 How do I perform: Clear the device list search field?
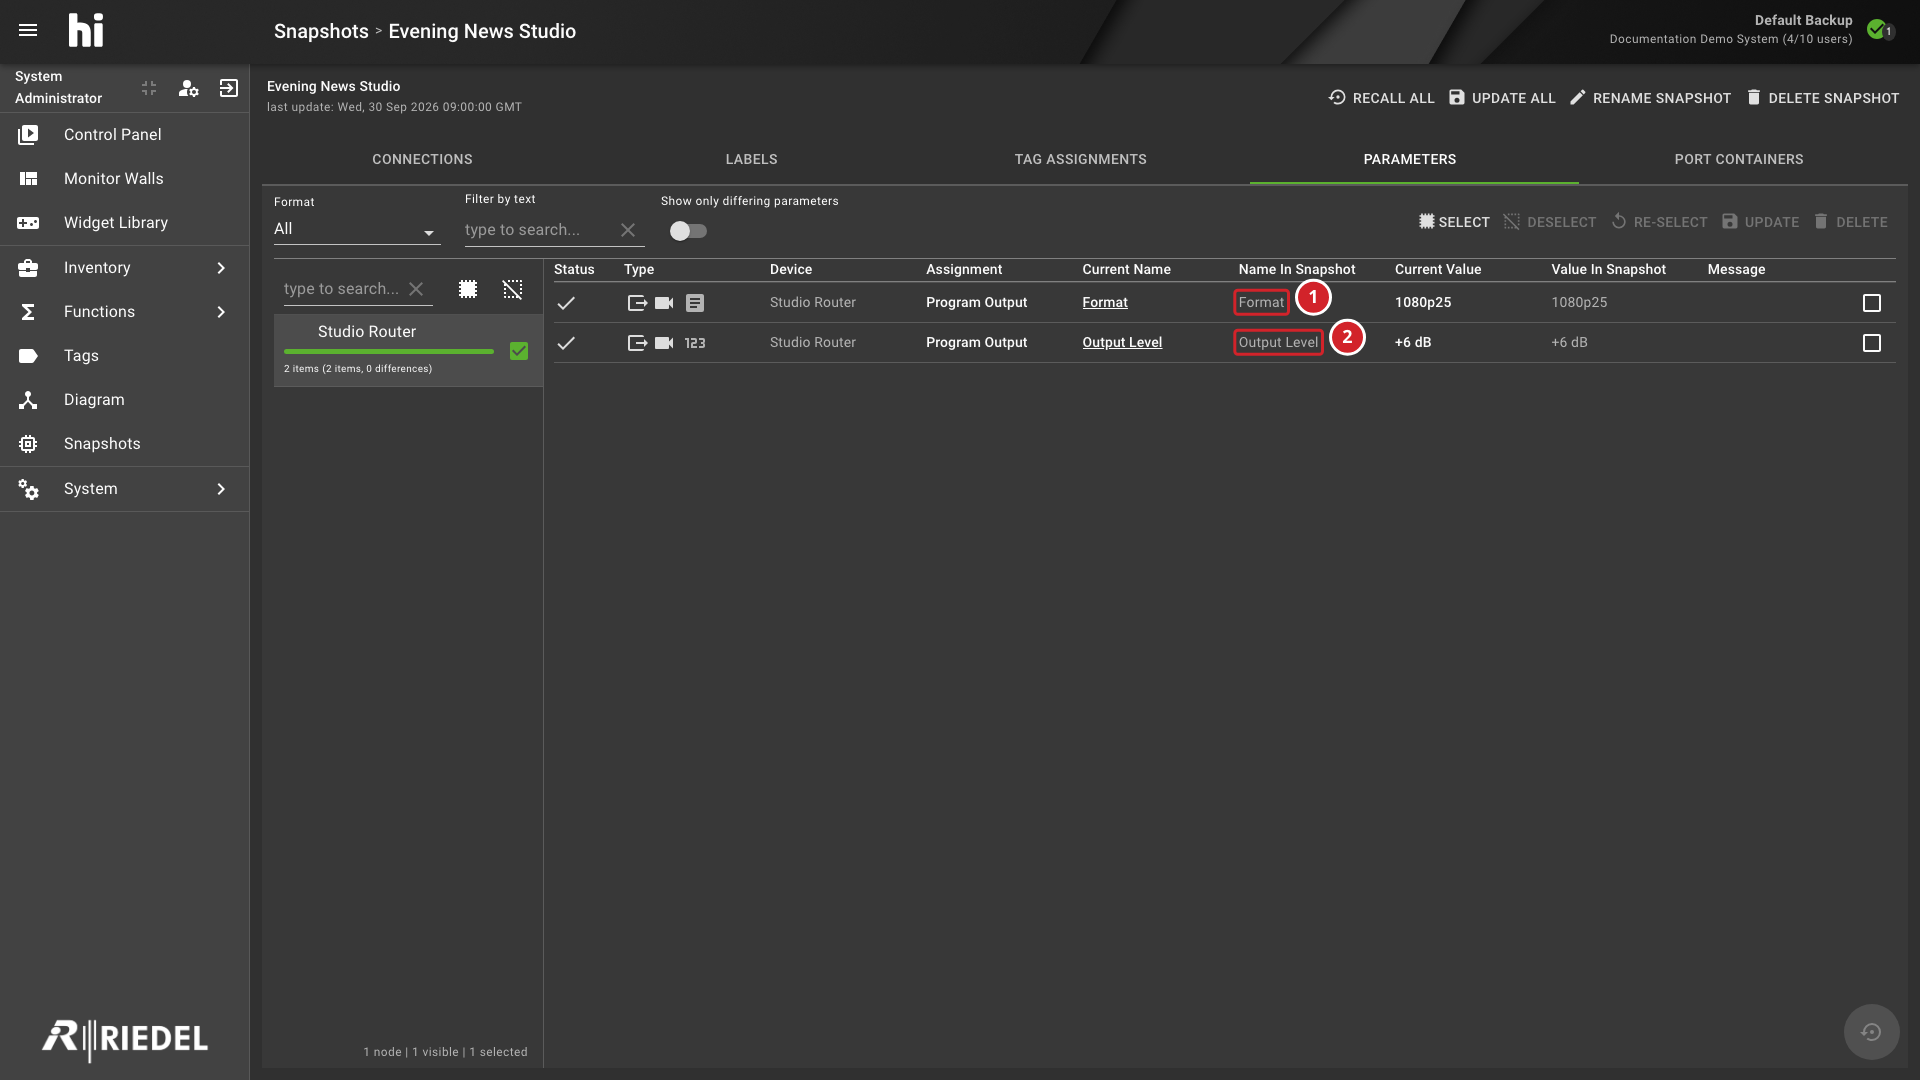coord(416,289)
